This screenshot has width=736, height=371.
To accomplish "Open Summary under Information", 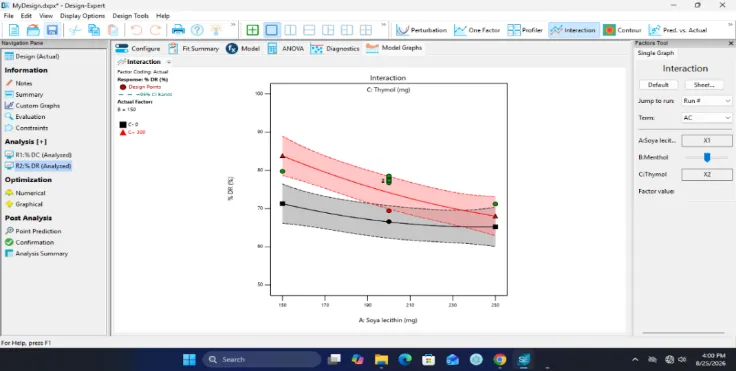I will tap(24, 94).
